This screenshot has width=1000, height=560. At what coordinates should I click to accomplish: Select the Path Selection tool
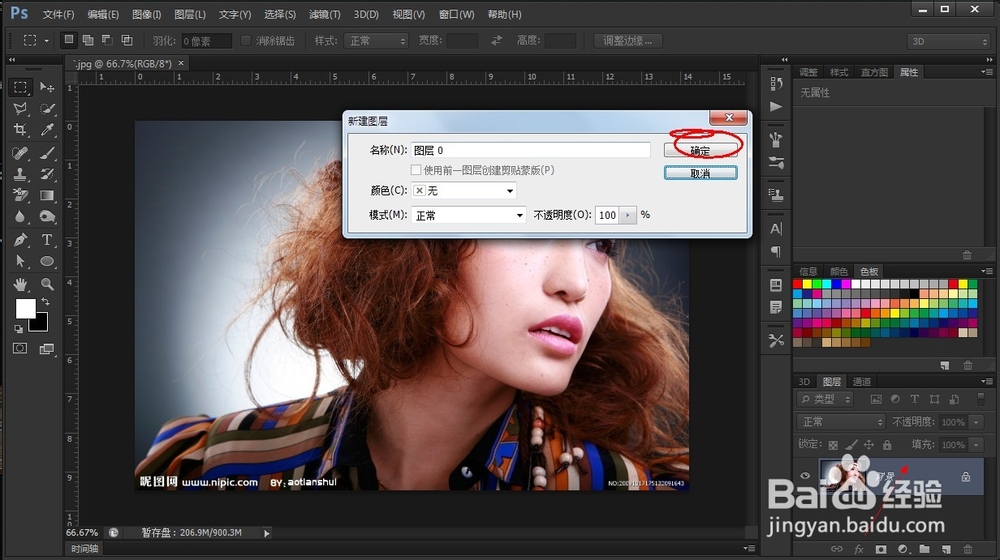click(20, 262)
